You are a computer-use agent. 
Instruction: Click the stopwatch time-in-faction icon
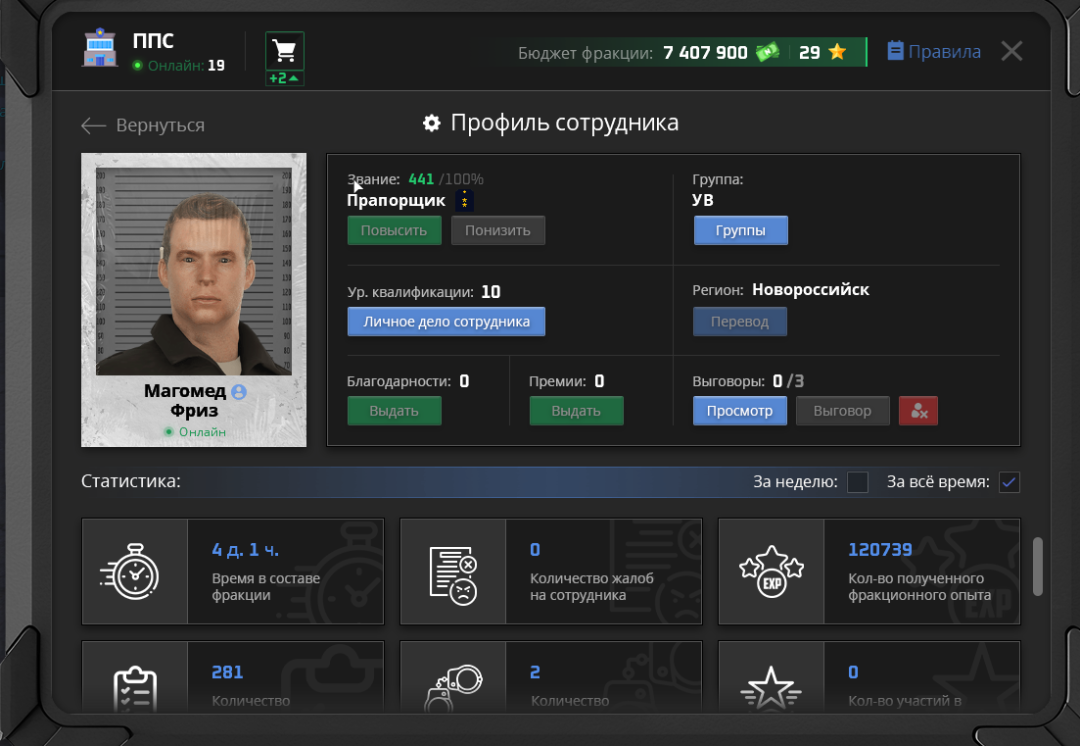(130, 572)
